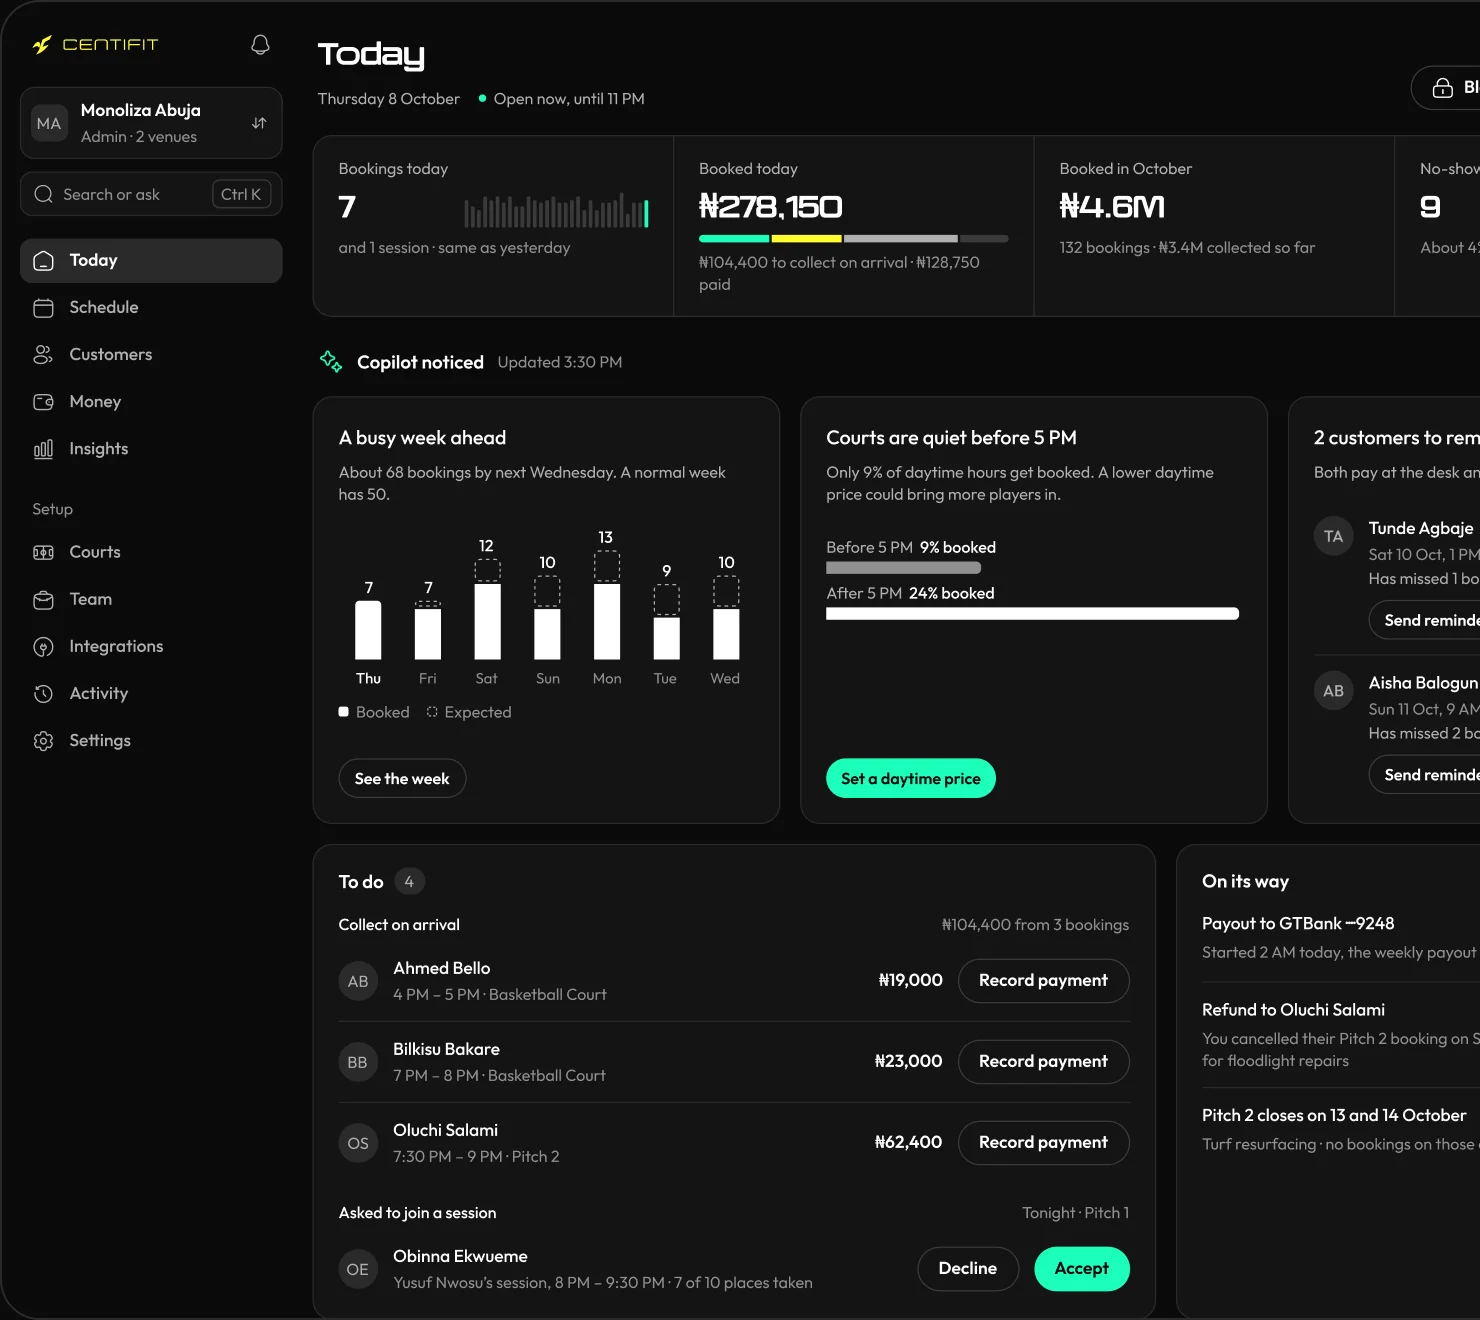Click the To do count badge 4
Viewport: 1480px width, 1320px height.
pos(409,881)
